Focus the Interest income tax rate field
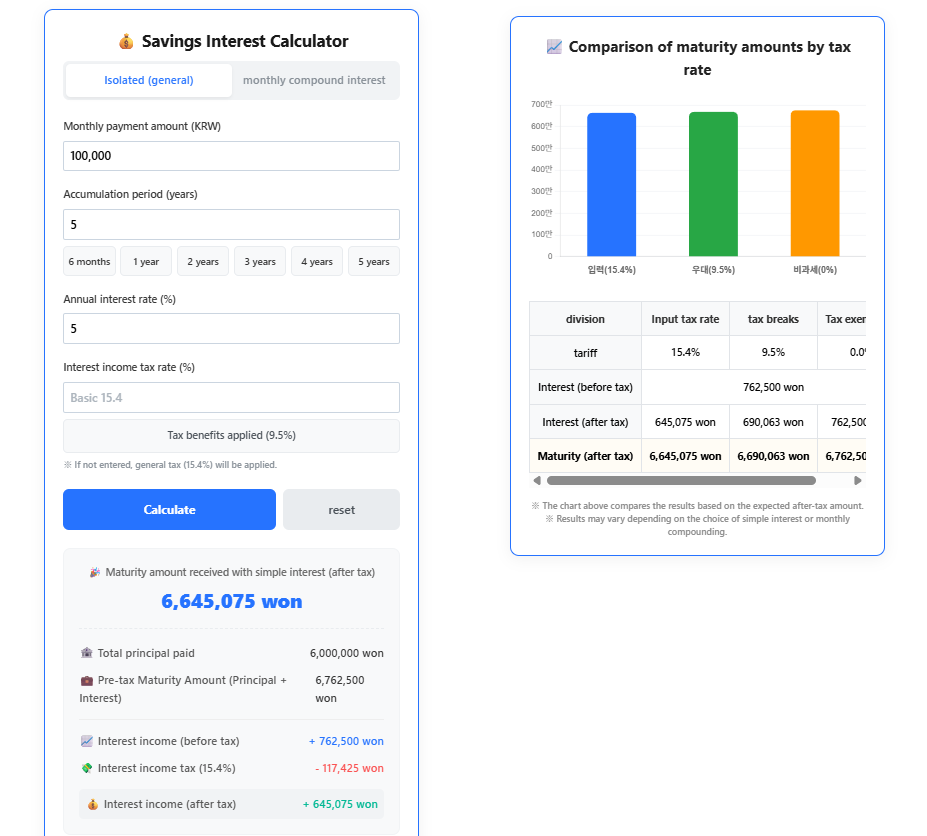The width and height of the screenshot is (927, 836). coord(231,397)
